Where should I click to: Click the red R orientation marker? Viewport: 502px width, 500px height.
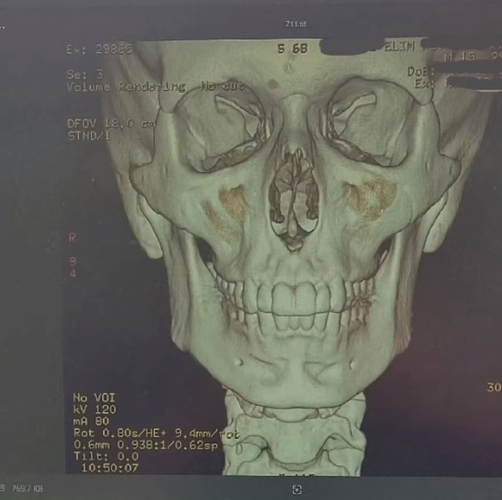click(72, 238)
